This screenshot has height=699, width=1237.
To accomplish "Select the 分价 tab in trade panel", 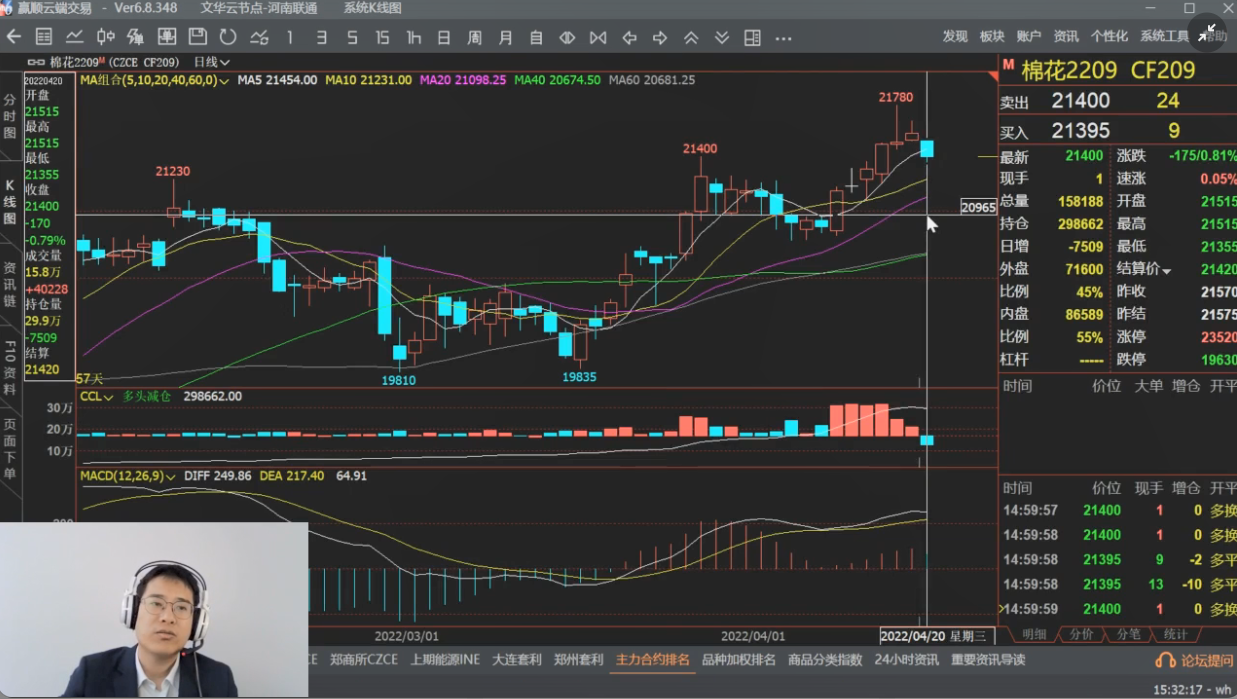I will pos(1082,634).
